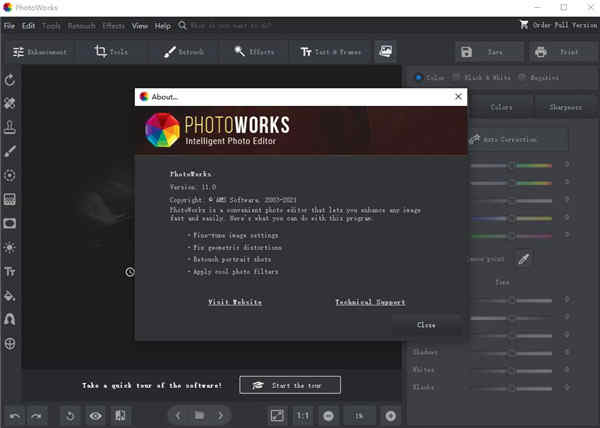
Task: Click the sun-shaped lighting tool icon
Action: (x=10, y=247)
